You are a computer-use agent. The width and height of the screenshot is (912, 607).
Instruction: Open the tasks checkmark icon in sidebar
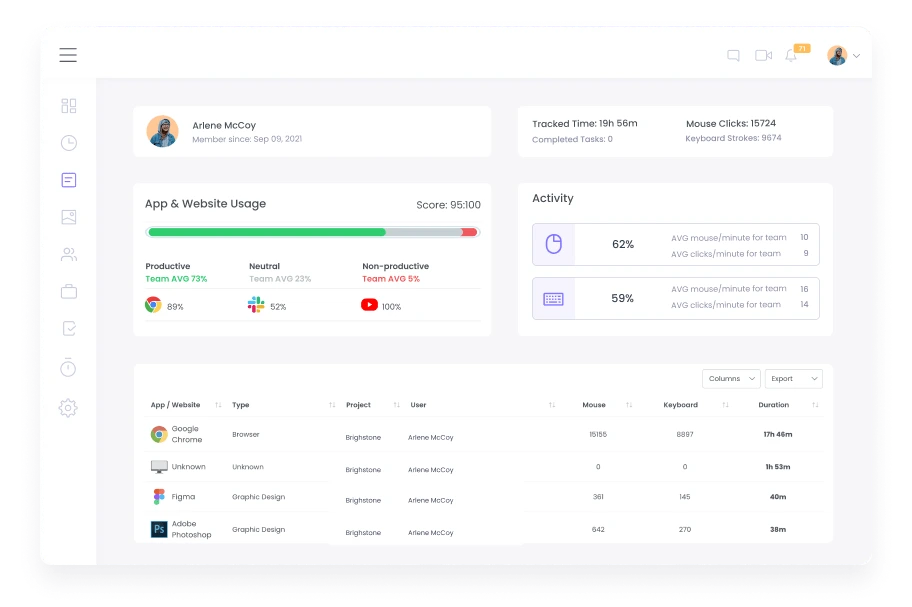(x=69, y=329)
